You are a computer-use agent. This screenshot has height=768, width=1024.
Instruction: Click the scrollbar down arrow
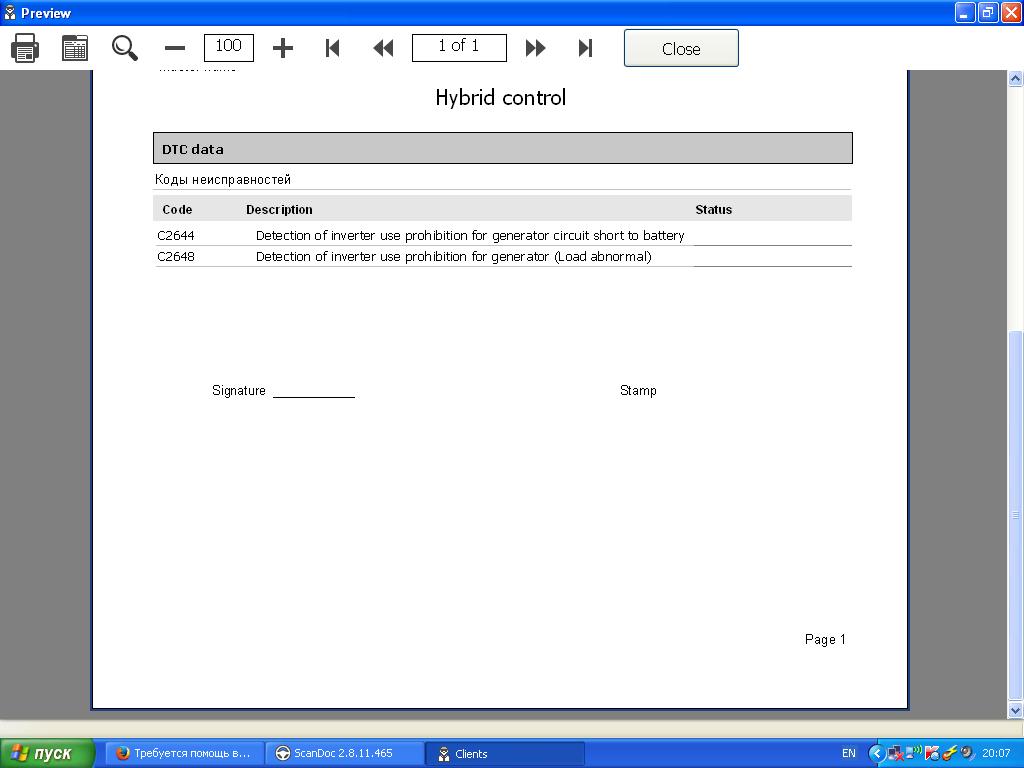pos(1016,711)
